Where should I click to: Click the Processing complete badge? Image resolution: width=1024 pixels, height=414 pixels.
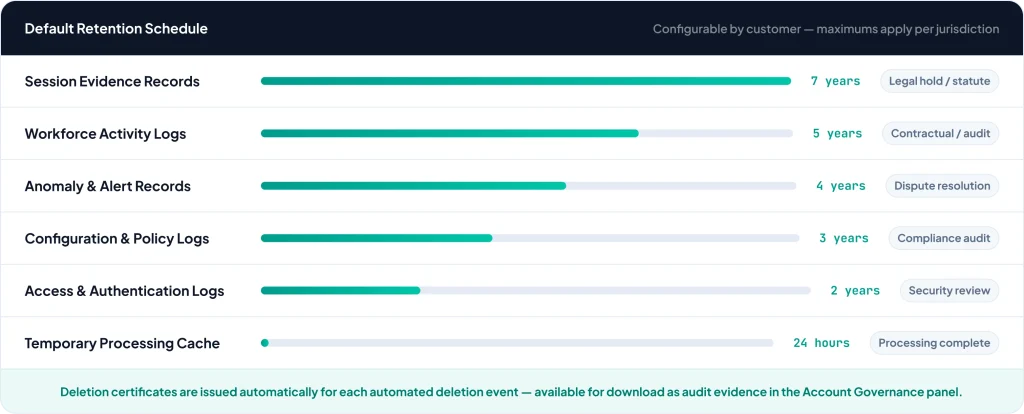934,343
